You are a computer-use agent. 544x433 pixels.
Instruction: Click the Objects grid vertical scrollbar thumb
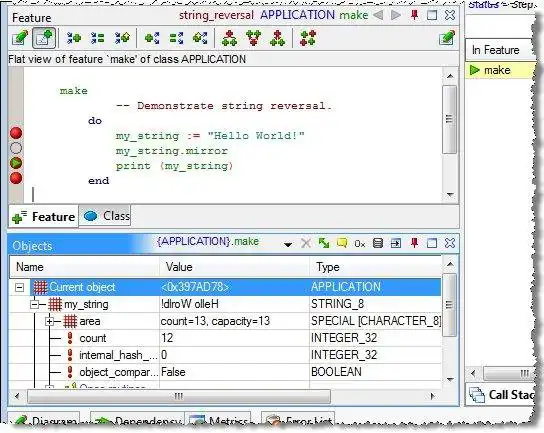(450, 305)
